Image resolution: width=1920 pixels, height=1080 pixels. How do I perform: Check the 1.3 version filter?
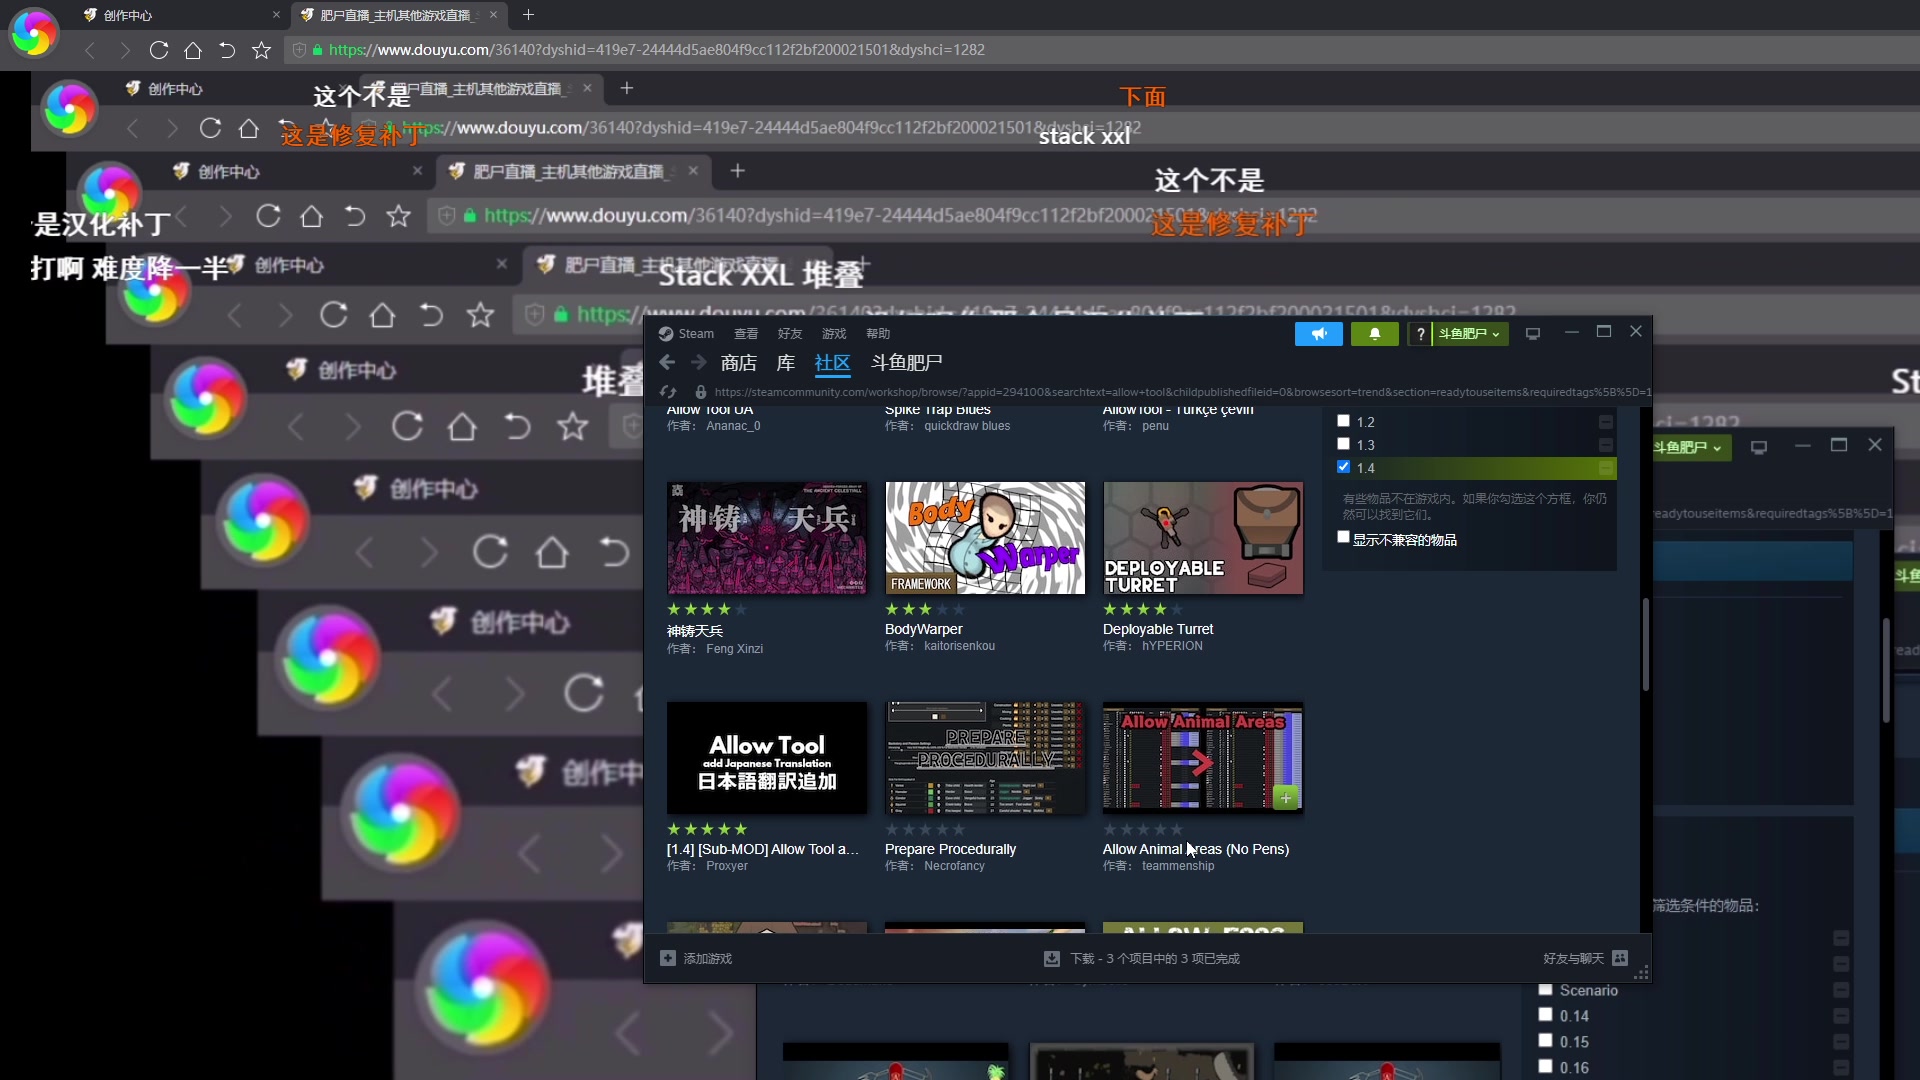pos(1344,444)
